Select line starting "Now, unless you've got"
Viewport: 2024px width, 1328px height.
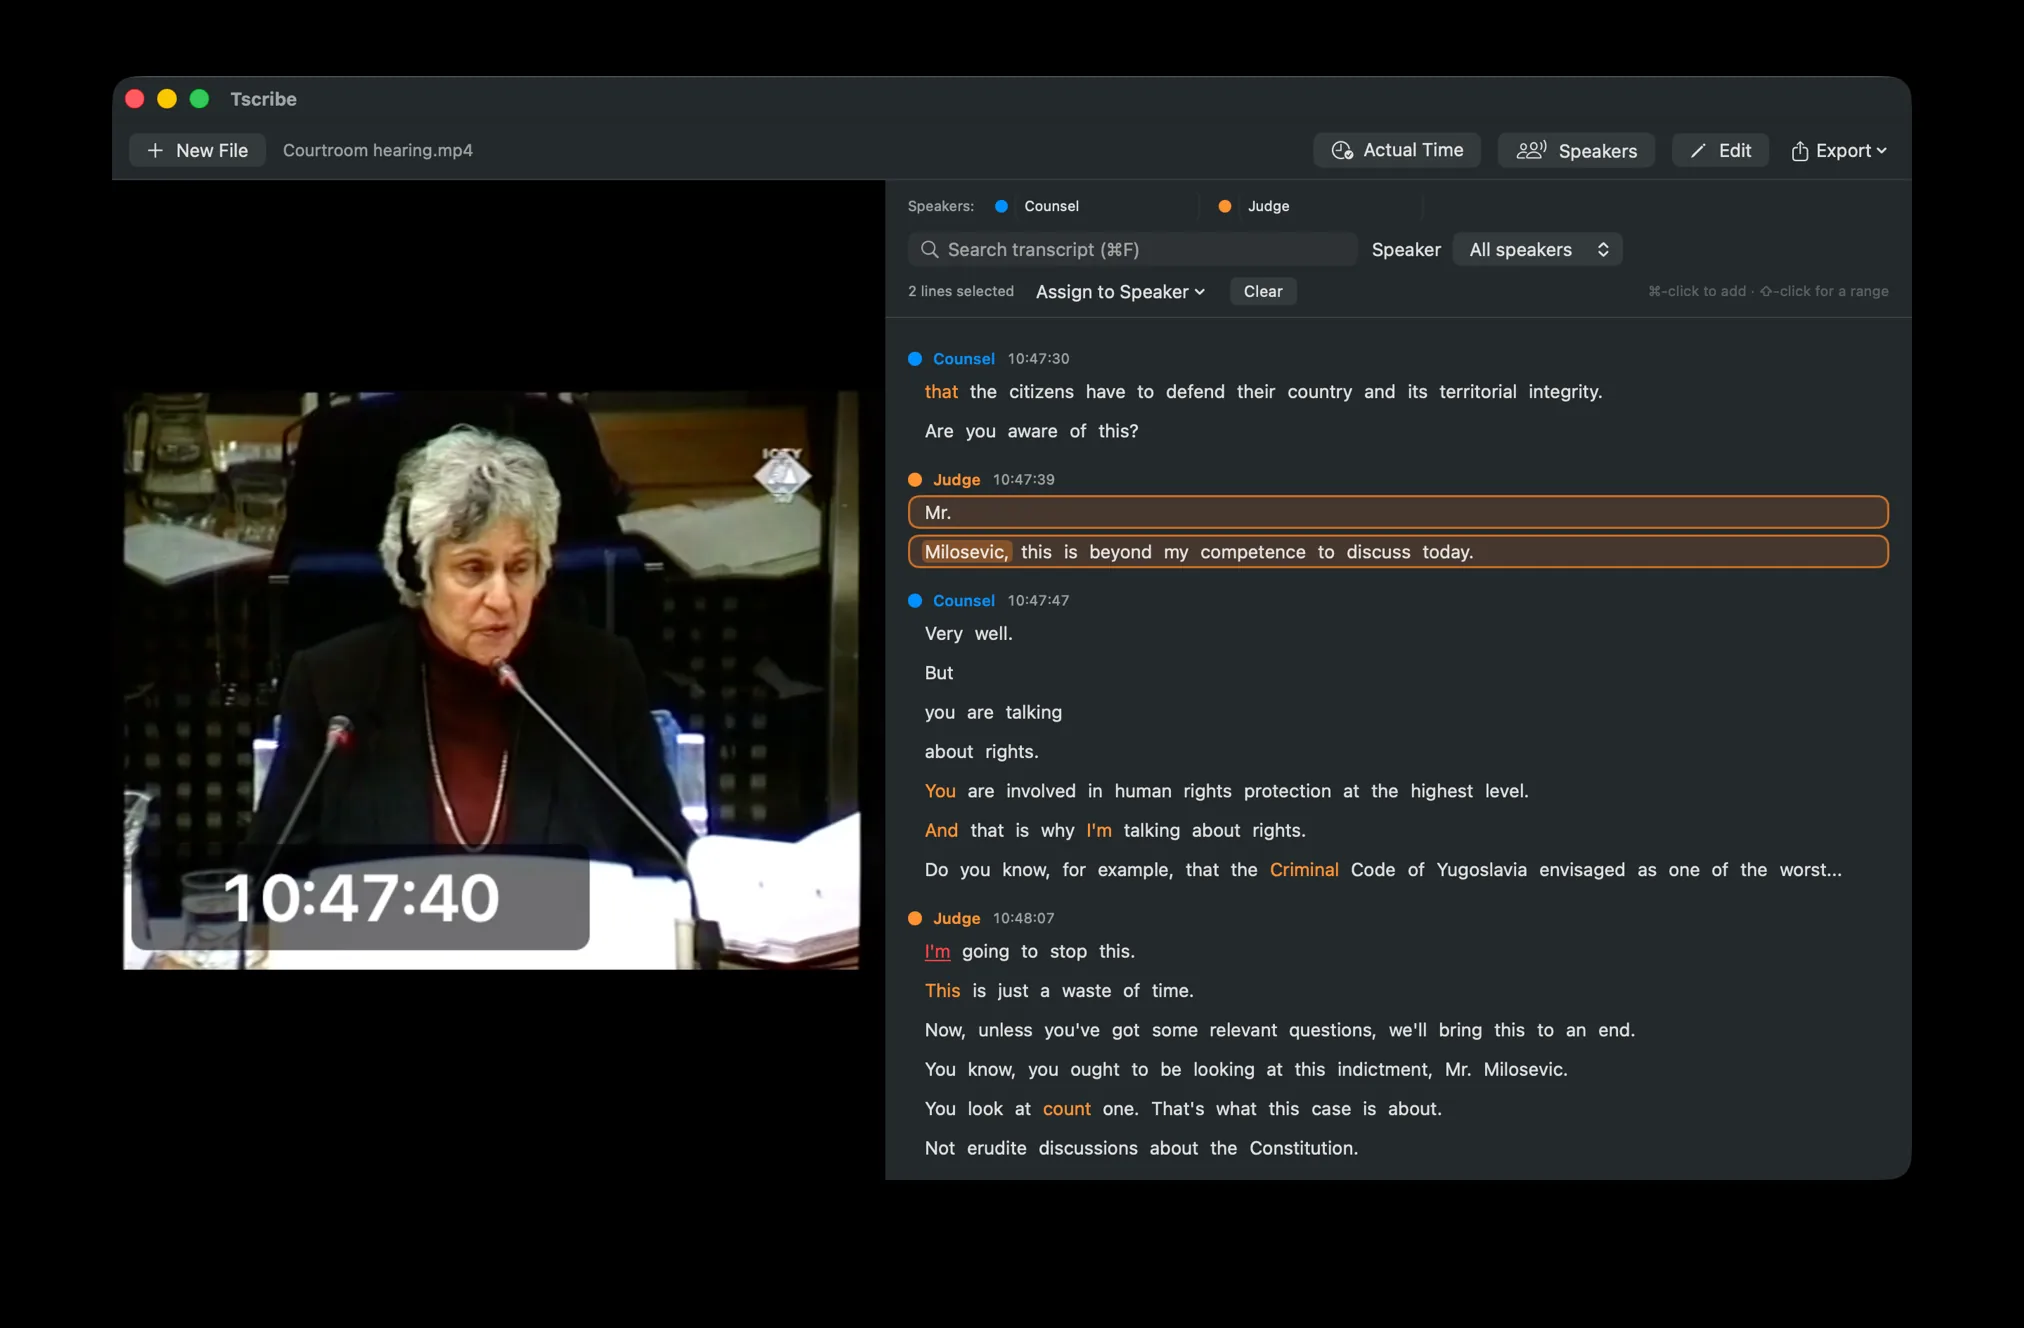(1280, 1030)
